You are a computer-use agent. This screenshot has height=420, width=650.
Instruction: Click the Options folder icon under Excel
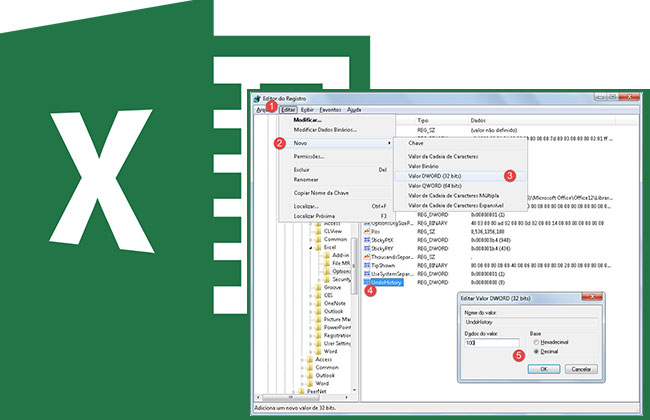point(327,271)
